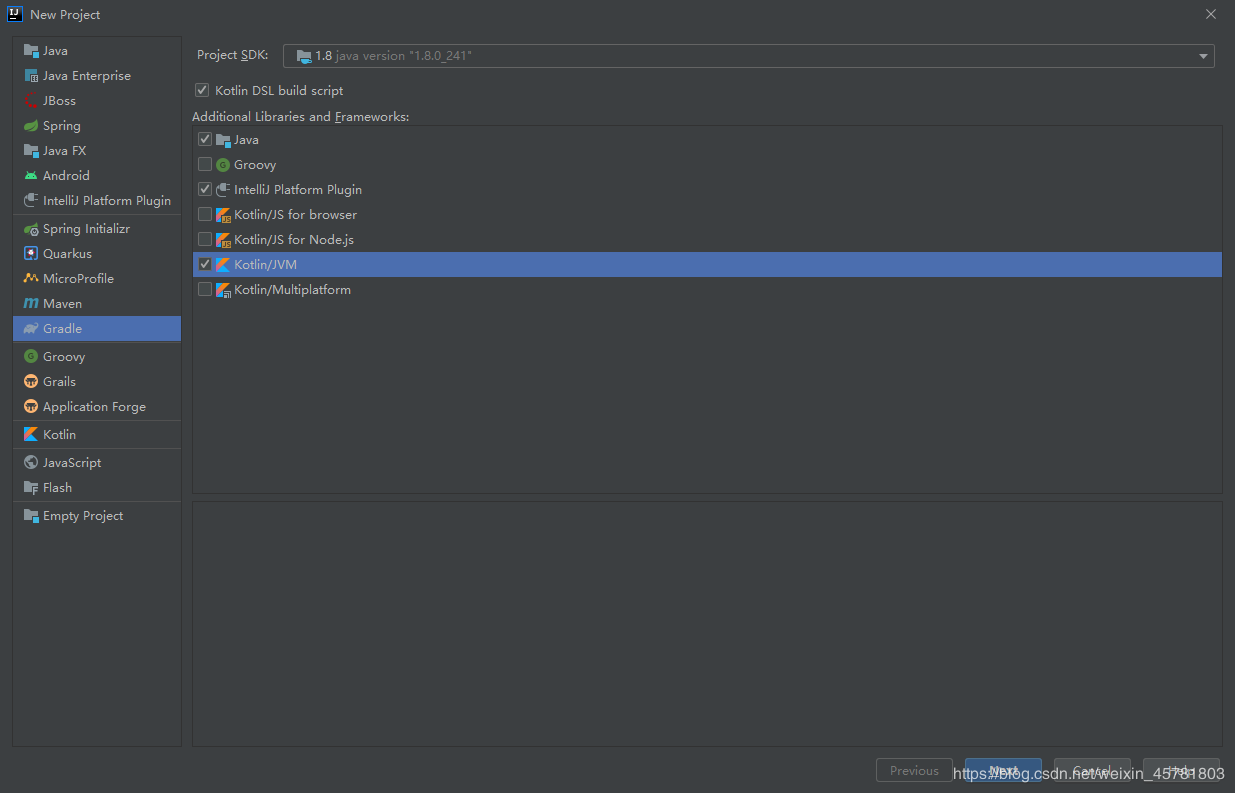Click the Kotlin logo icon in the sidebar
The image size is (1235, 793).
tap(31, 434)
